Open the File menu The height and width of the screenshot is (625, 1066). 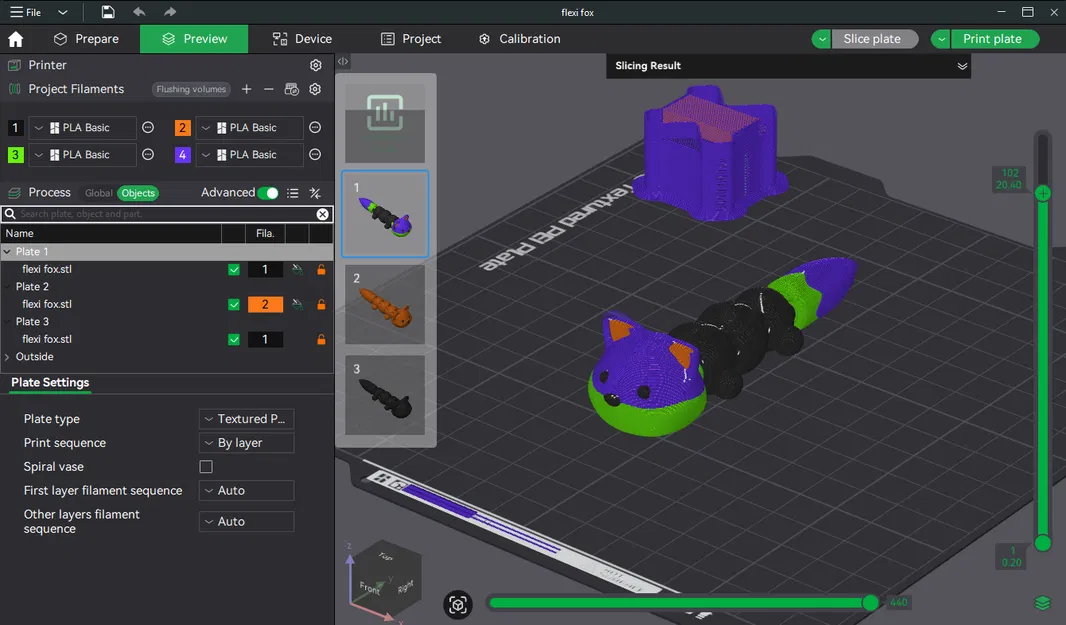coord(25,12)
